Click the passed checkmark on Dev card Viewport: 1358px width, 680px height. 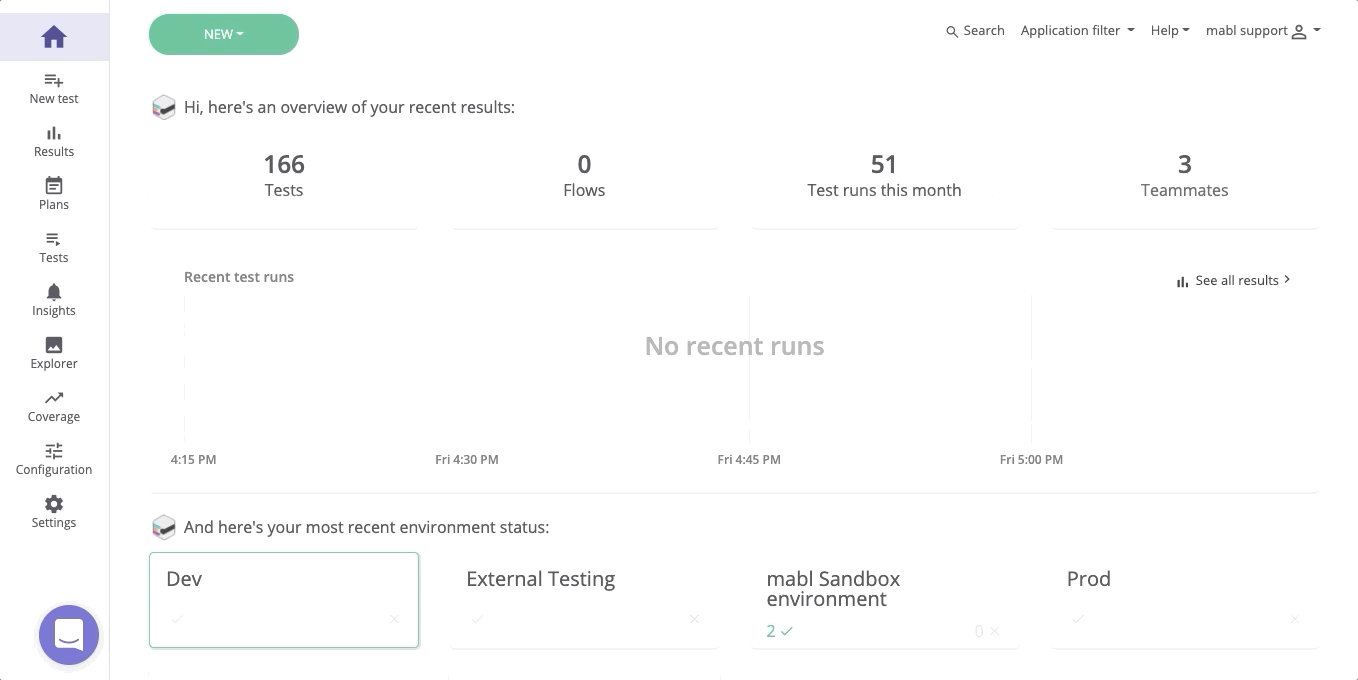(x=177, y=619)
